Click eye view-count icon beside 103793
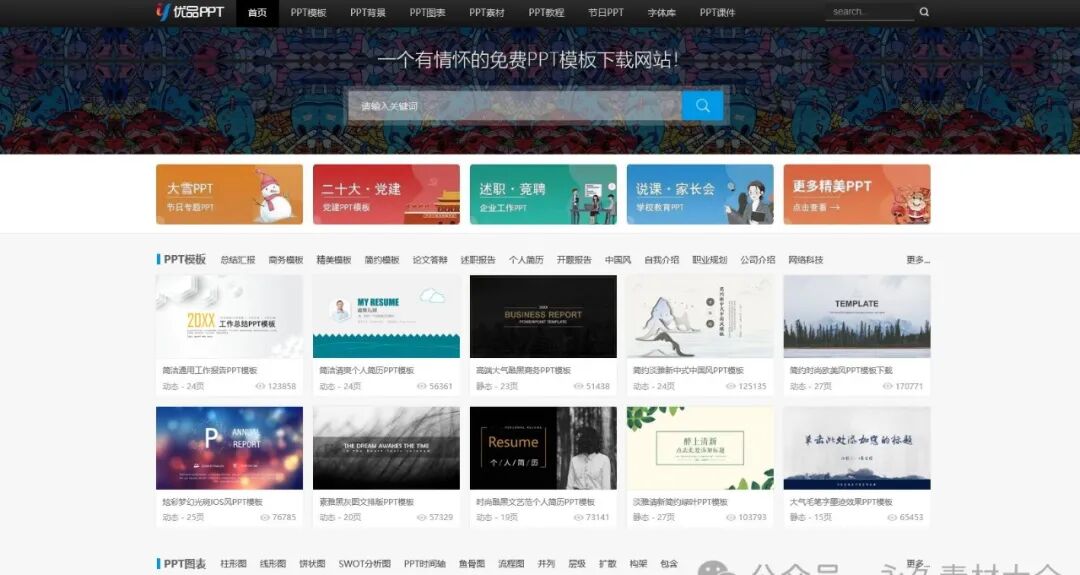 click(x=731, y=517)
